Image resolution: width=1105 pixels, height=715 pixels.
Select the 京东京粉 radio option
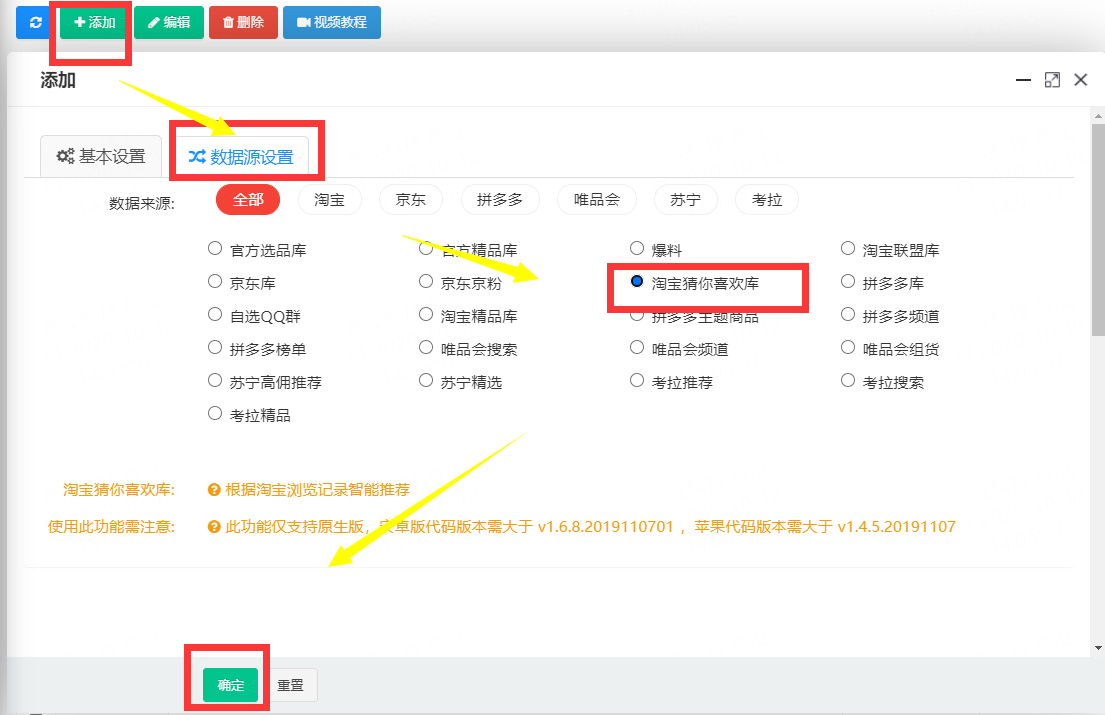426,282
